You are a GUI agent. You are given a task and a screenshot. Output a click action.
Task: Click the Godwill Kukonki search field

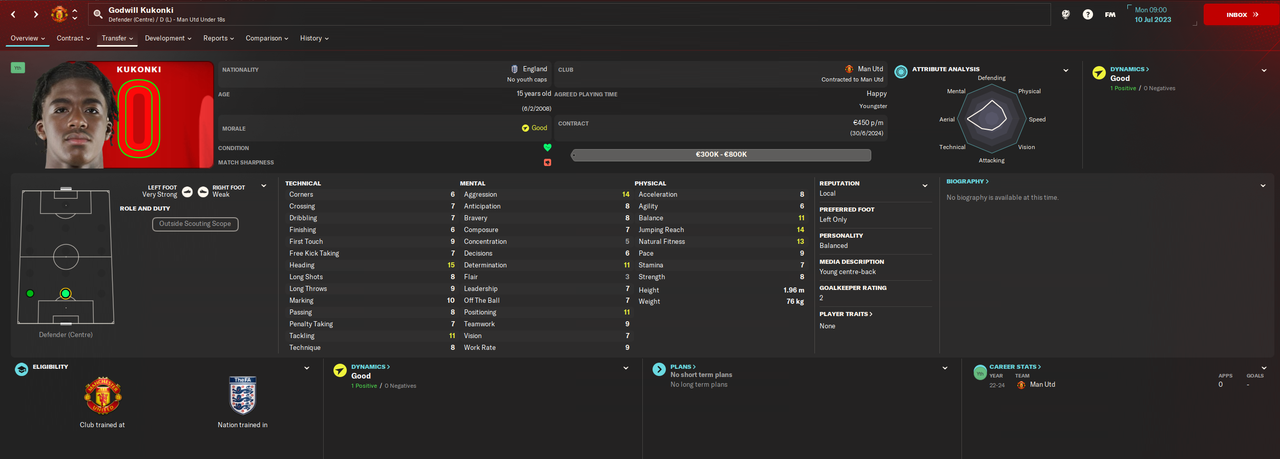point(570,15)
